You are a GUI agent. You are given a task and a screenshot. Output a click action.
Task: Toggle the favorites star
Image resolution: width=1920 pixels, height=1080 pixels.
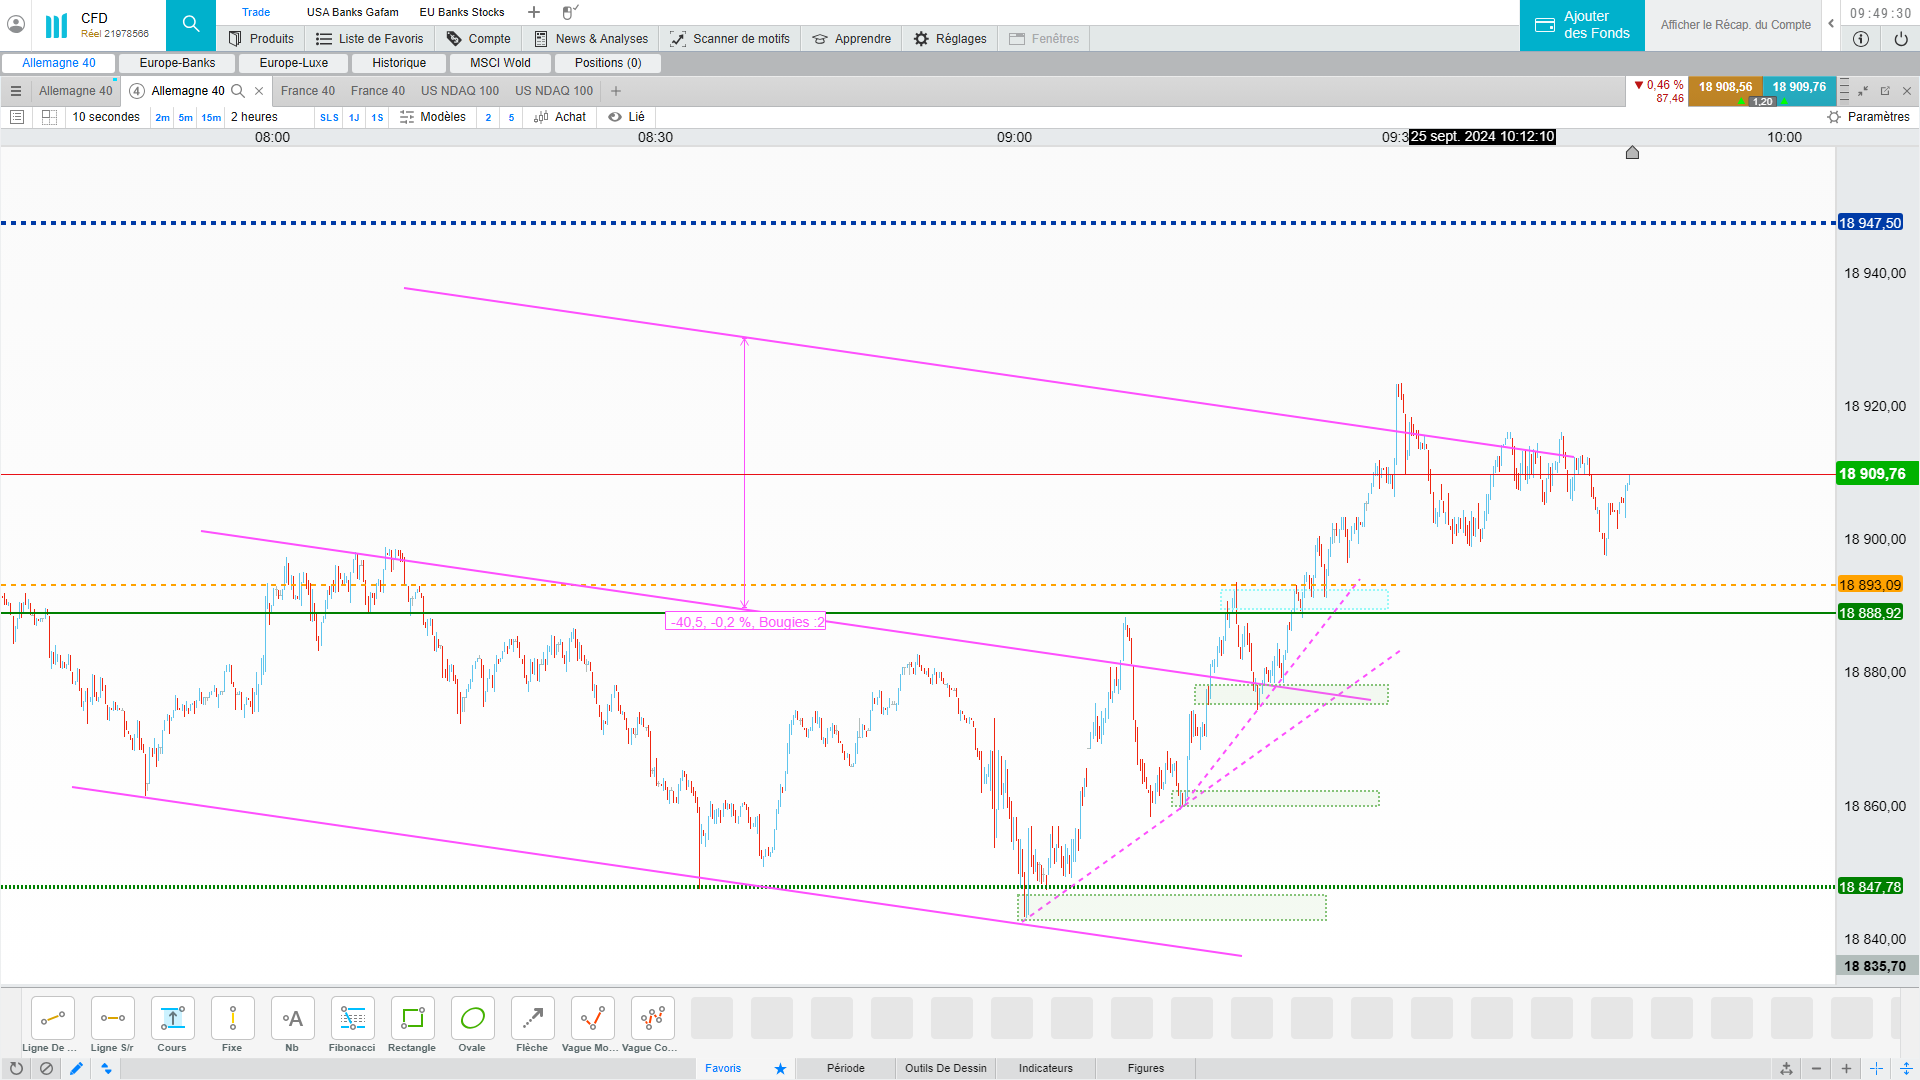[780, 1068]
